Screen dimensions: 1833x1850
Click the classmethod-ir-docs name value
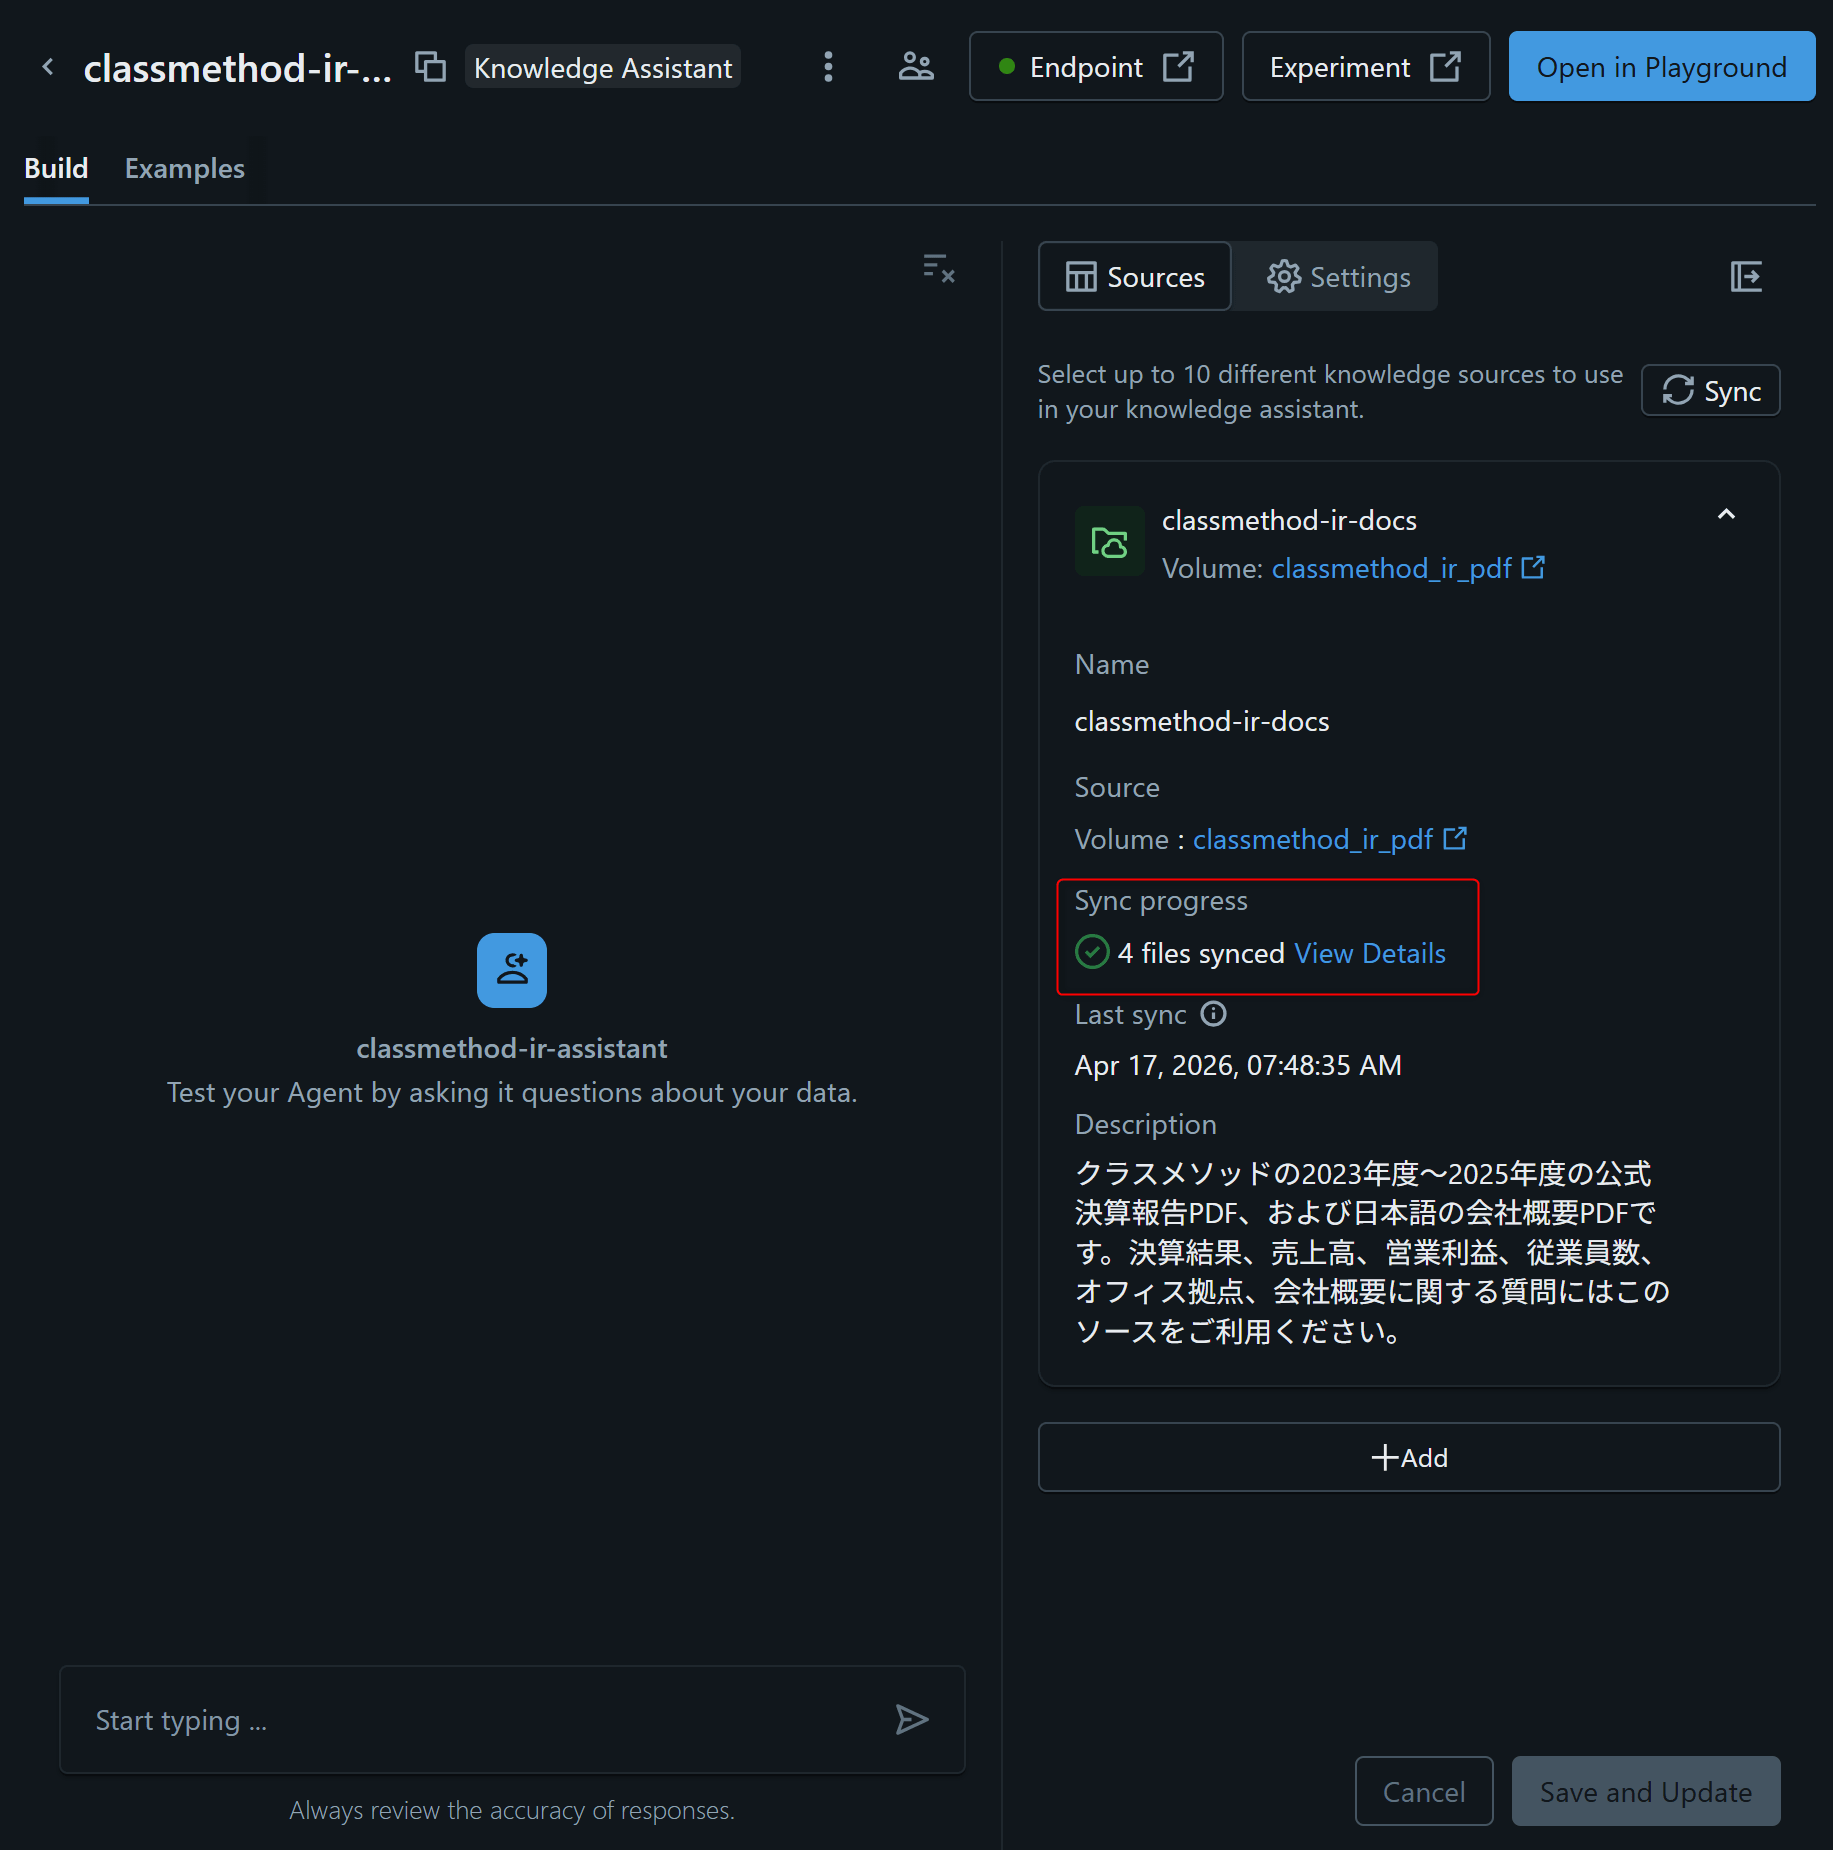tap(1202, 721)
